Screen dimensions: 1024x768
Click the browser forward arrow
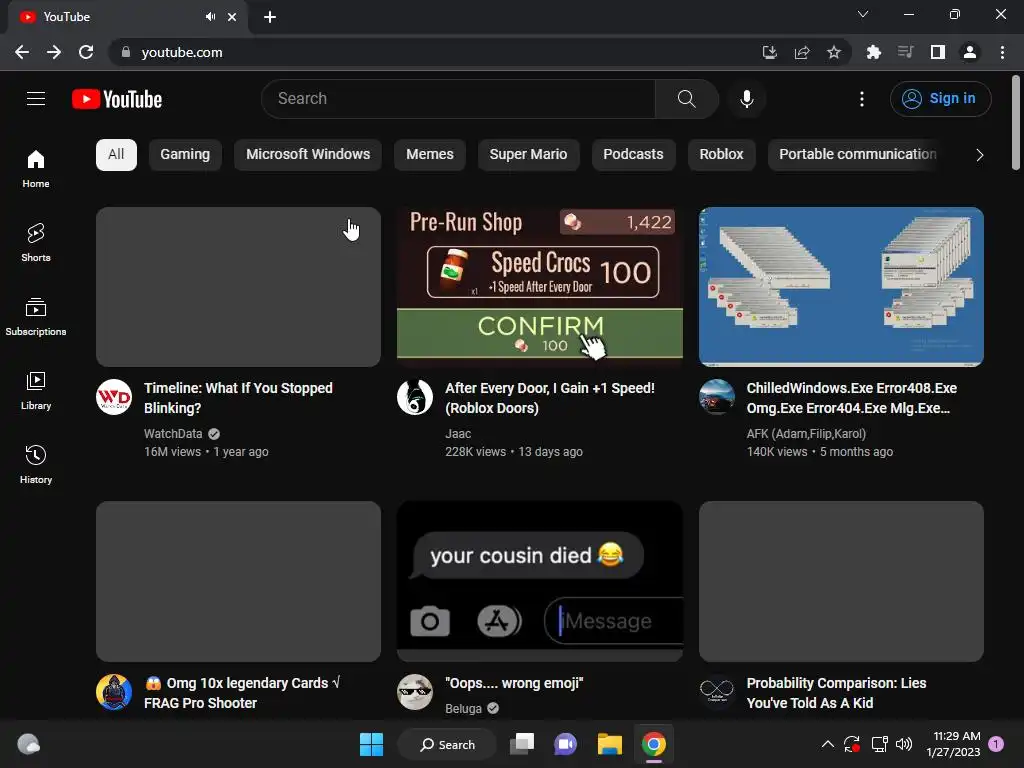(x=54, y=52)
